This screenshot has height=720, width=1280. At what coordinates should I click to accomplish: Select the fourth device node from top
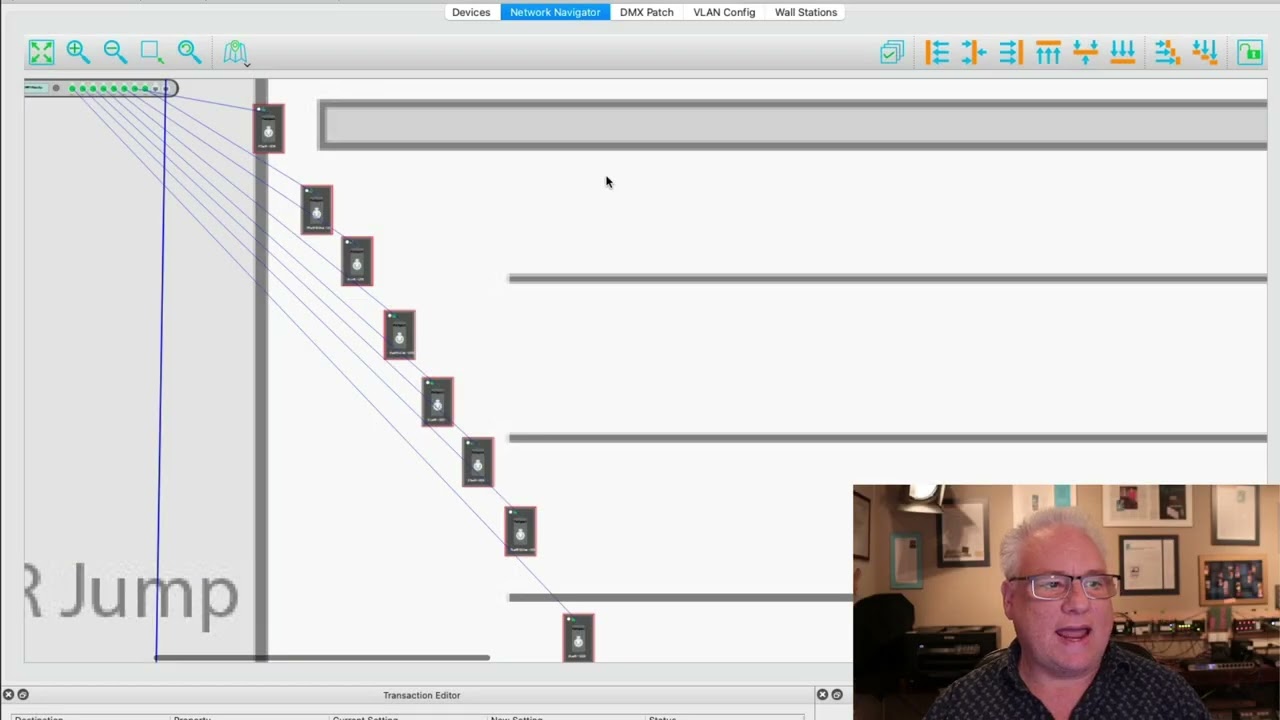point(400,335)
